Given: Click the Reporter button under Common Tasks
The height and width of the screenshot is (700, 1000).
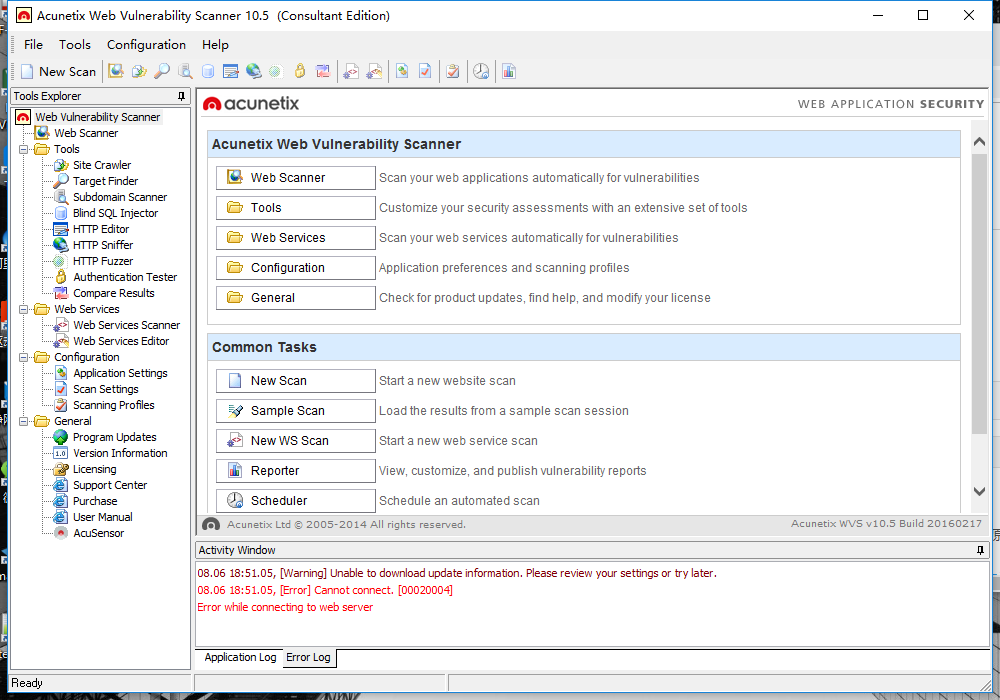Looking at the screenshot, I should tap(295, 470).
